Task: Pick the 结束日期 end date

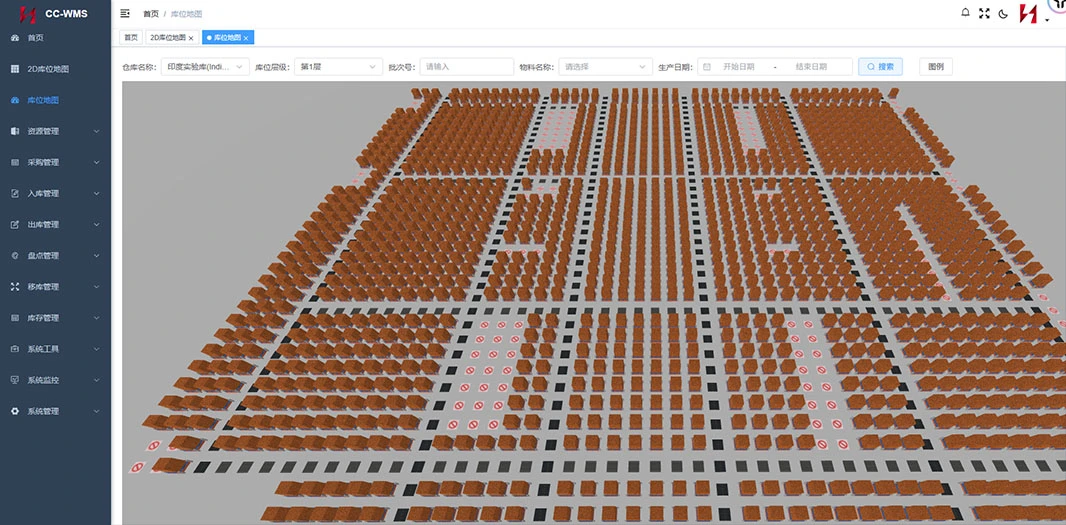Action: pyautogui.click(x=811, y=67)
